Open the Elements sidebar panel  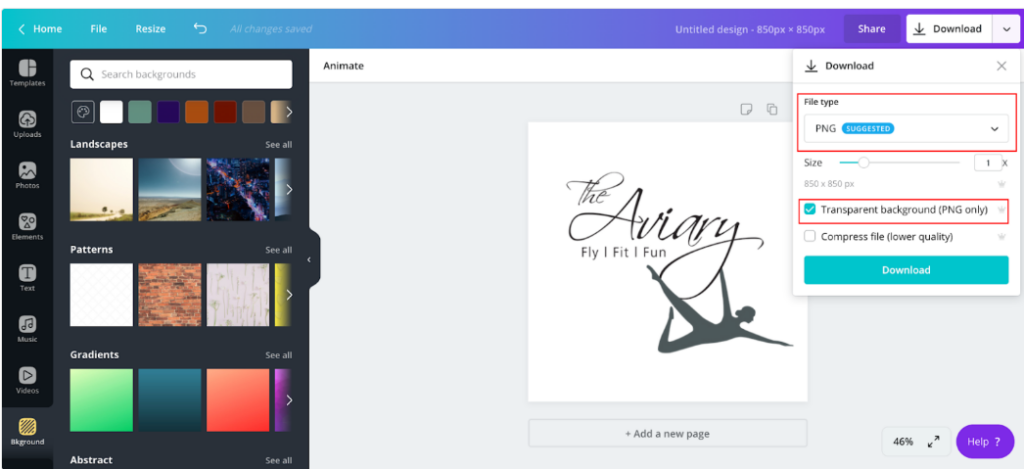coord(27,227)
